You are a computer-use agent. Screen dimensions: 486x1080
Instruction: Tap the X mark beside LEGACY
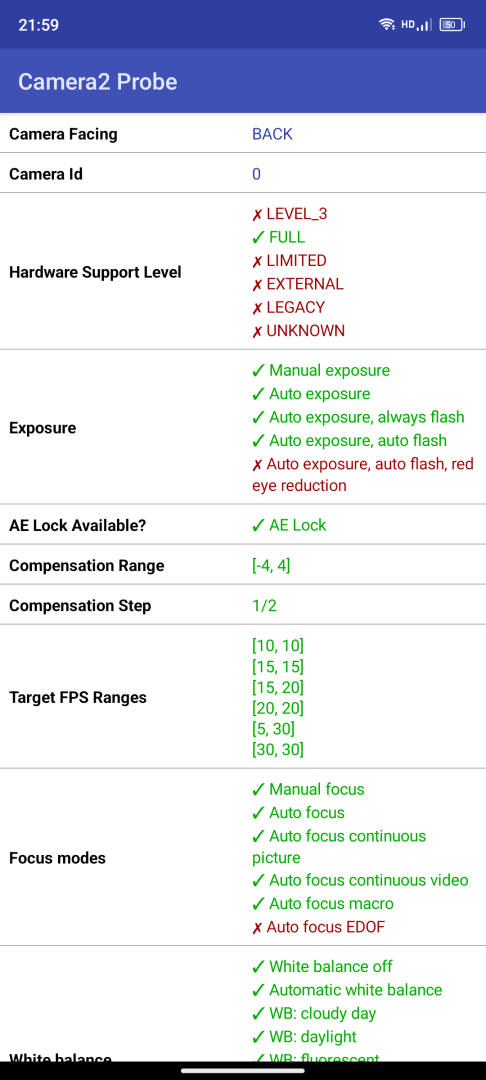pos(257,308)
